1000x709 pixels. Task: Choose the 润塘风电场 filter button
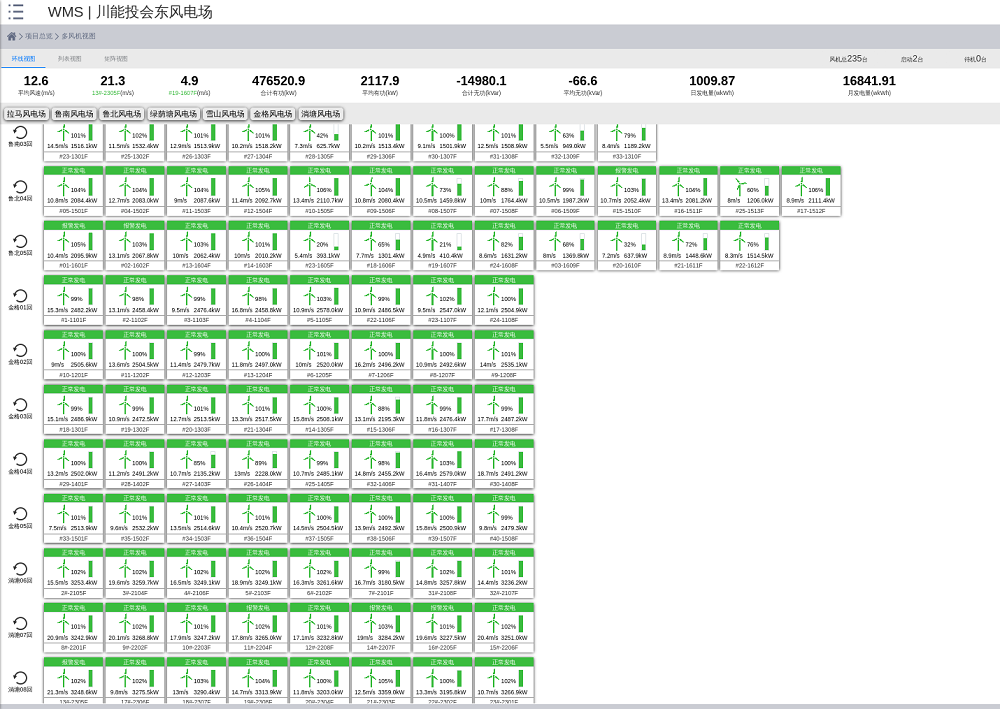pos(321,114)
